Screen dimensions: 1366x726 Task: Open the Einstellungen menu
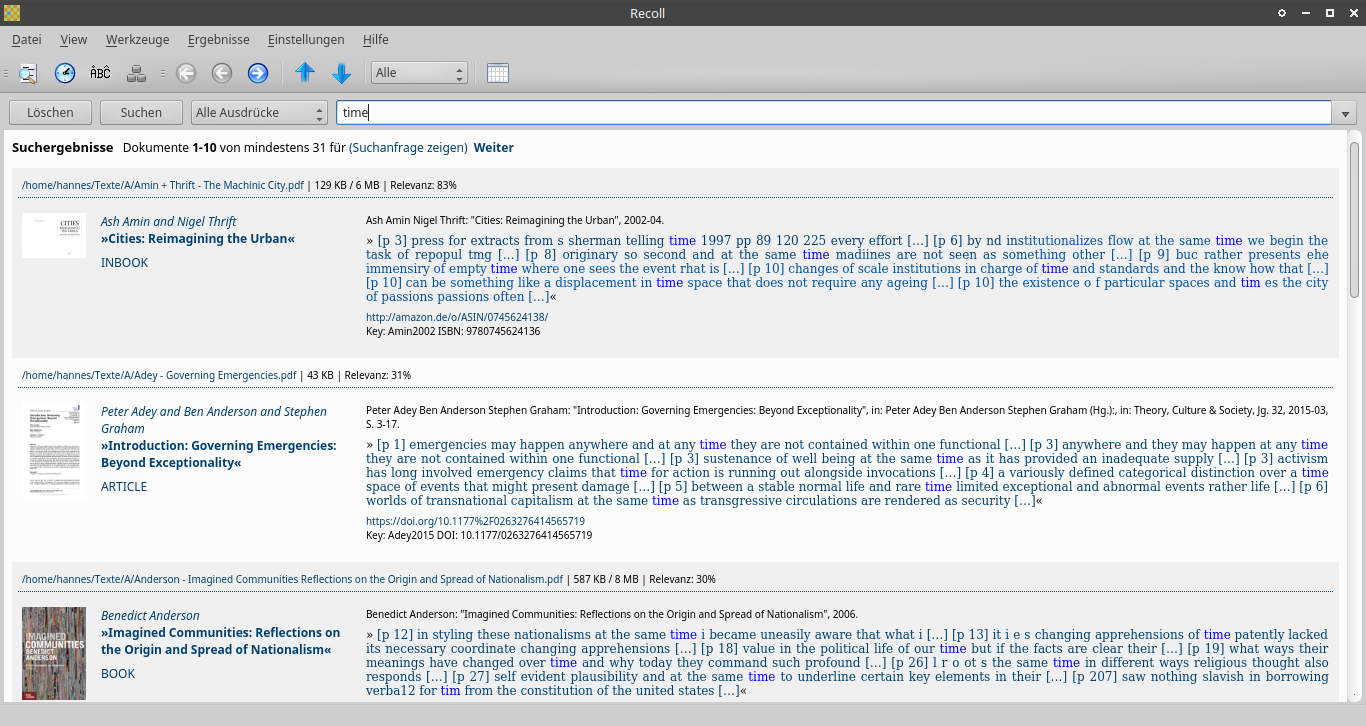(x=306, y=40)
